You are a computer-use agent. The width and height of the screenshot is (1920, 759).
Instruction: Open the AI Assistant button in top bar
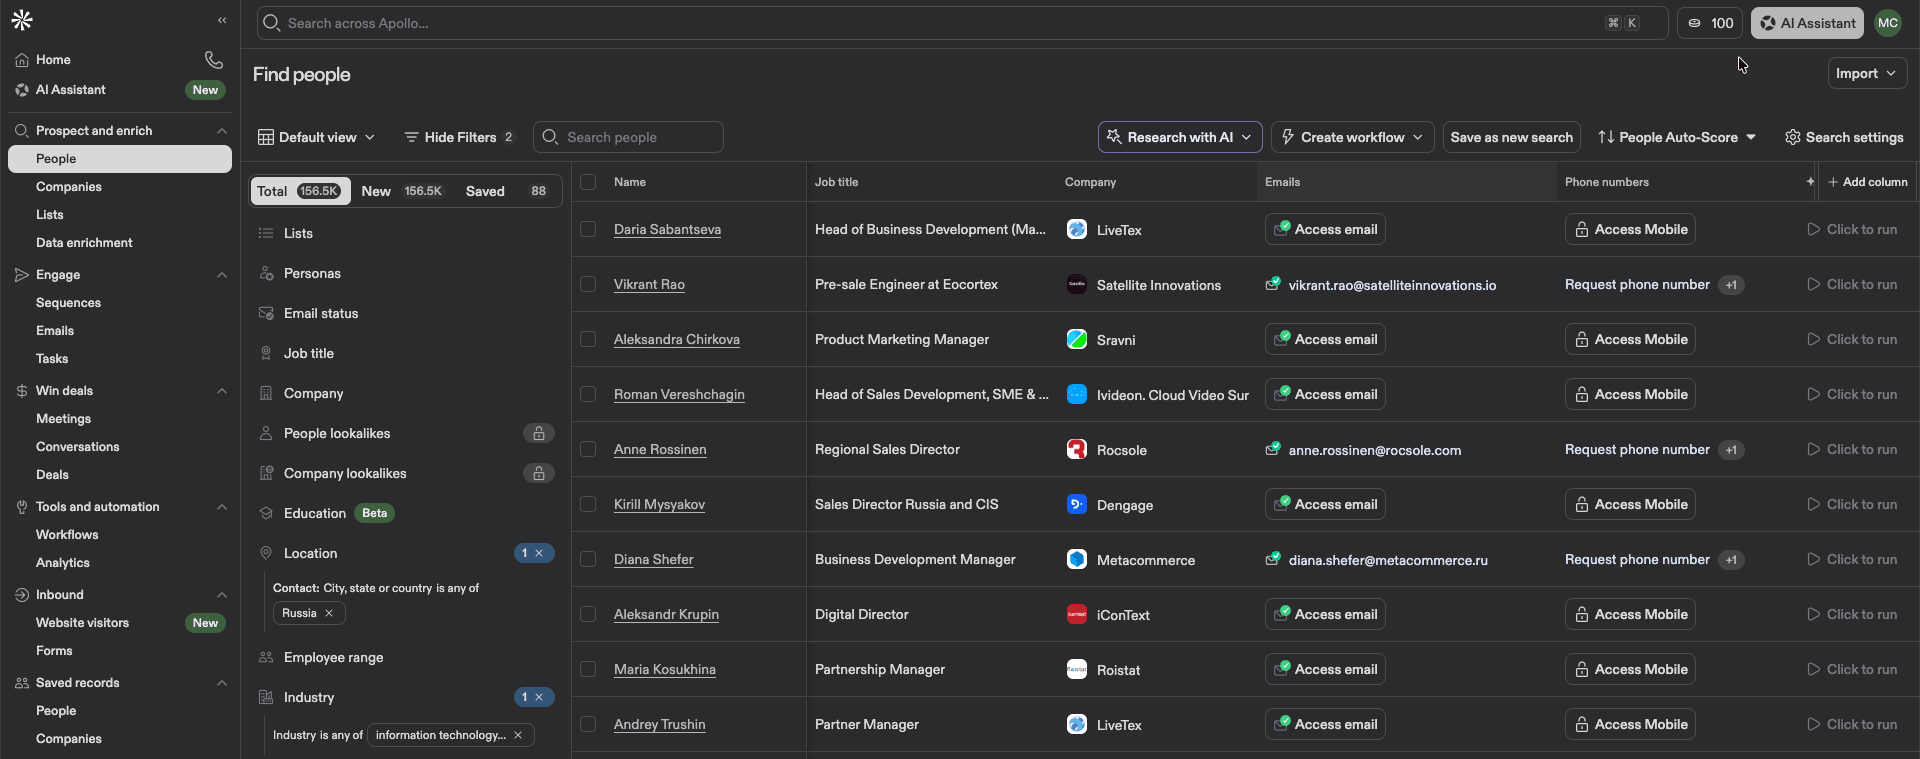pyautogui.click(x=1807, y=23)
